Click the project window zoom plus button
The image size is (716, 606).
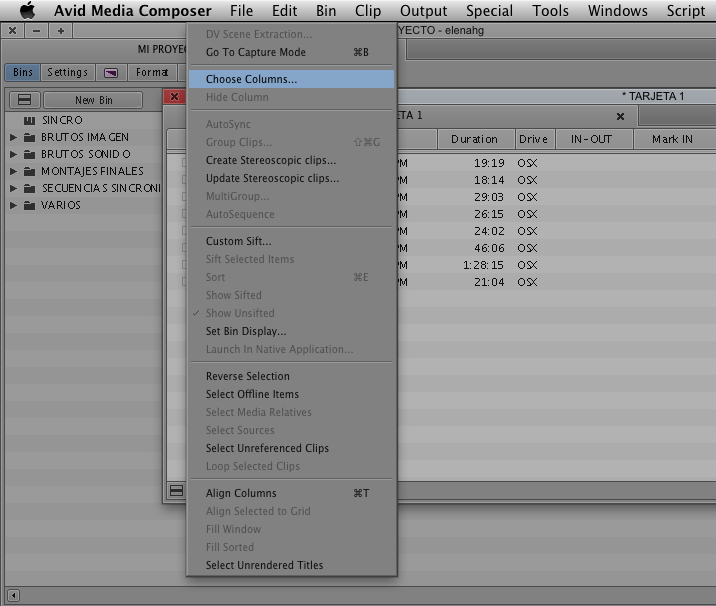click(61, 31)
